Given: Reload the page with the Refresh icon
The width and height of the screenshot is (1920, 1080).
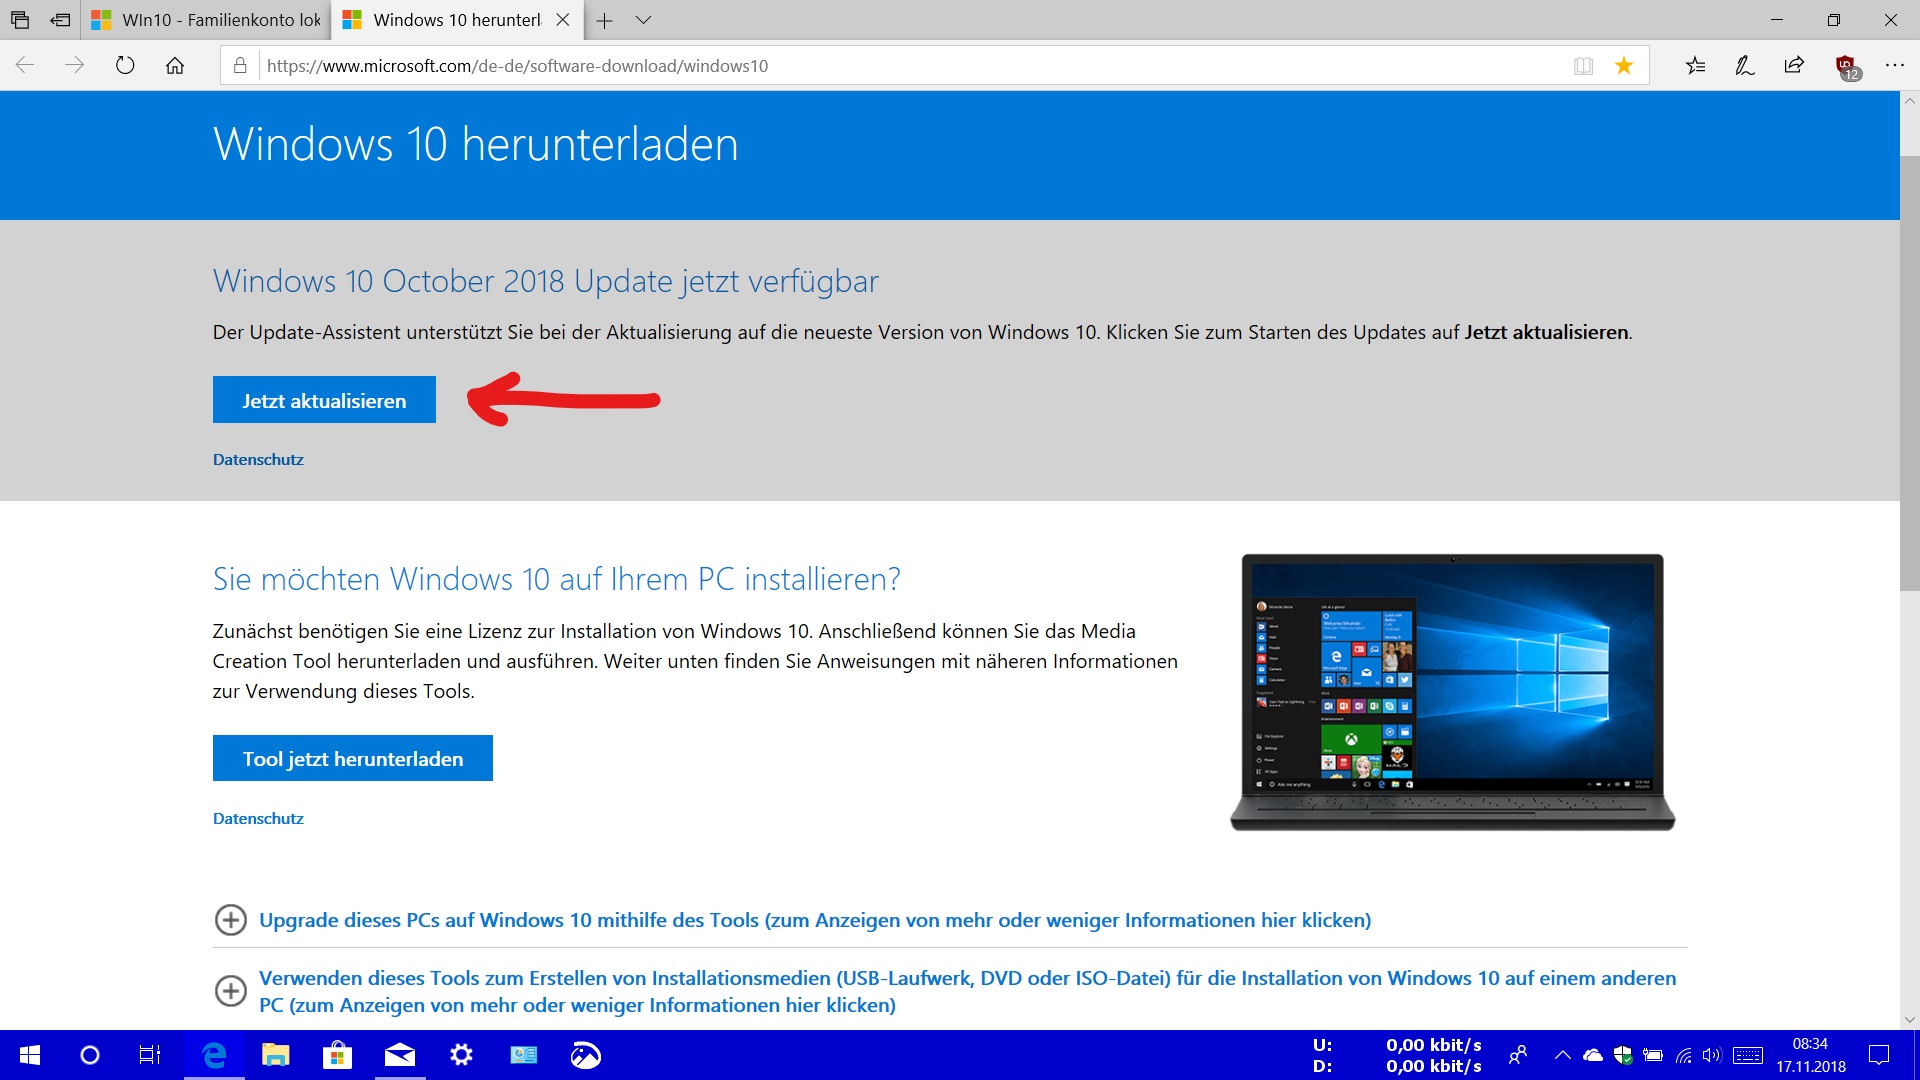Looking at the screenshot, I should tap(125, 65).
